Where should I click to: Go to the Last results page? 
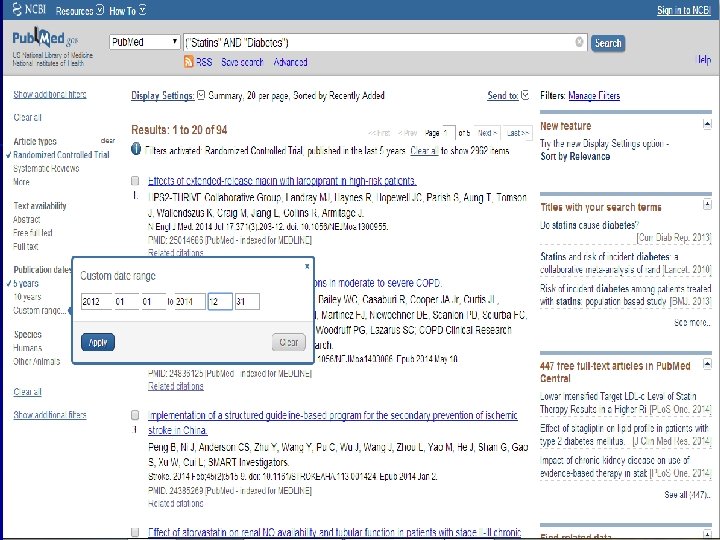518,133
